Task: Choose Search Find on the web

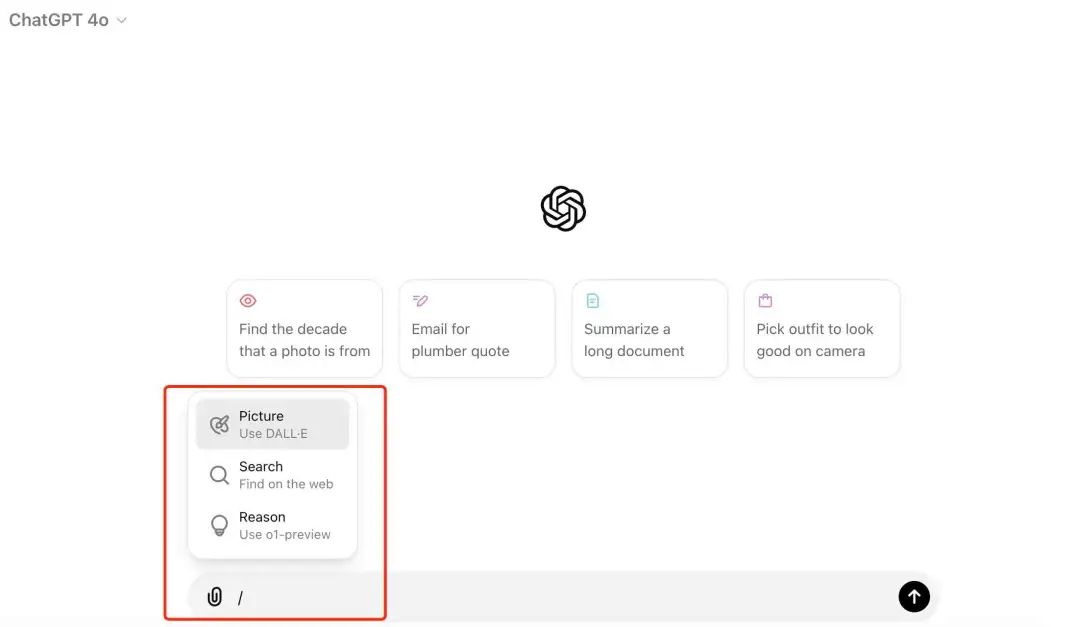Action: click(285, 475)
